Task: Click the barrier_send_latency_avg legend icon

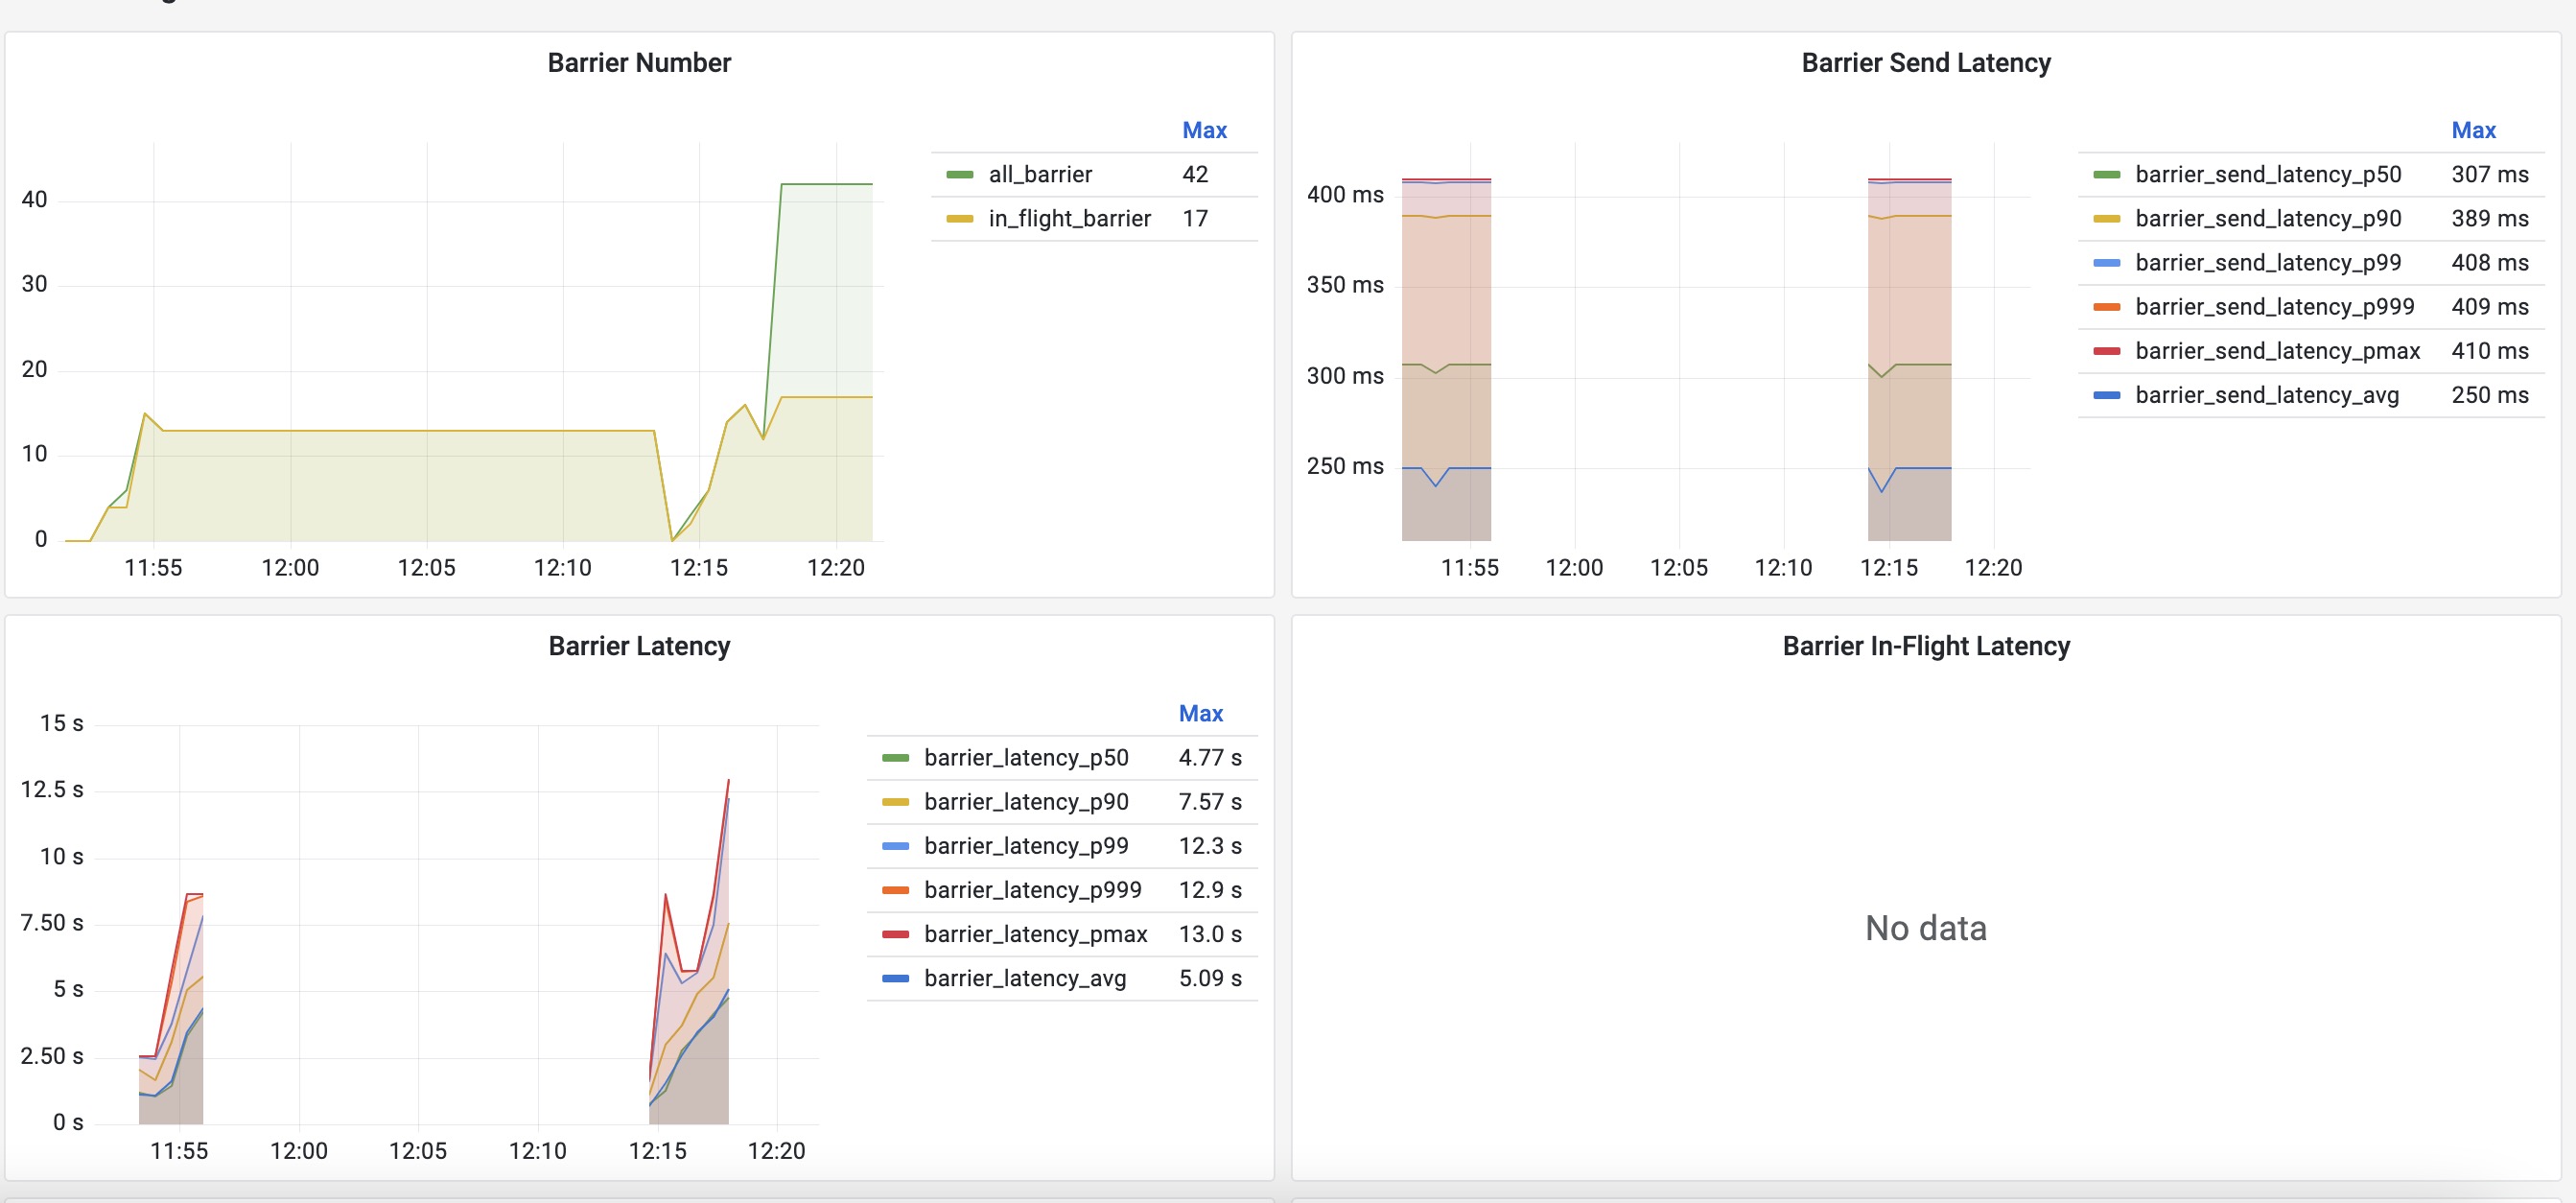Action: point(2106,395)
